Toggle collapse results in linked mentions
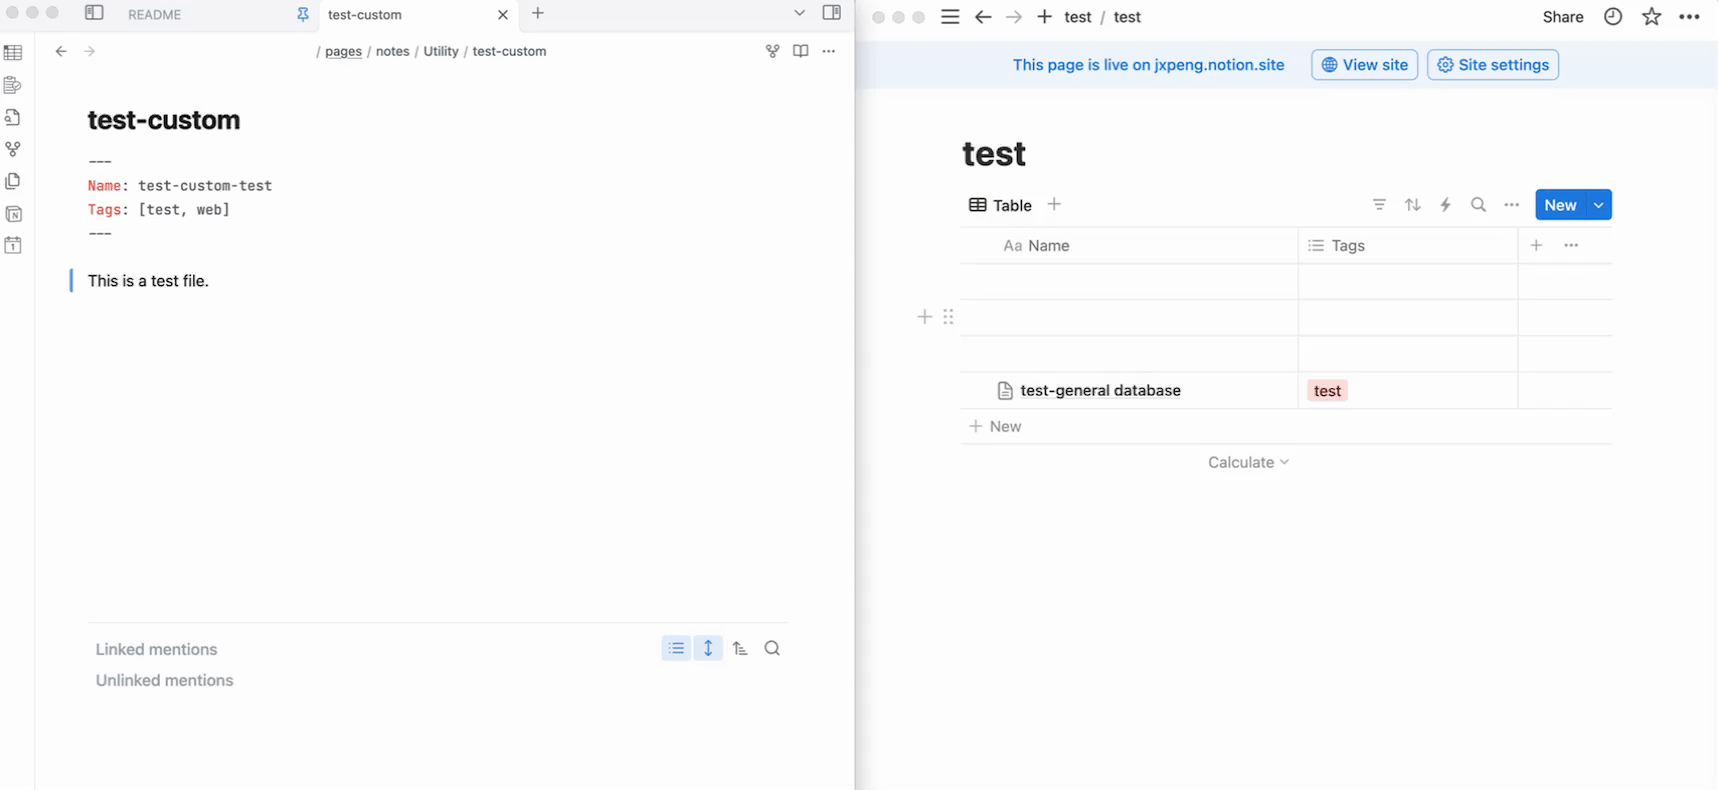This screenshot has width=1718, height=790. [676, 648]
